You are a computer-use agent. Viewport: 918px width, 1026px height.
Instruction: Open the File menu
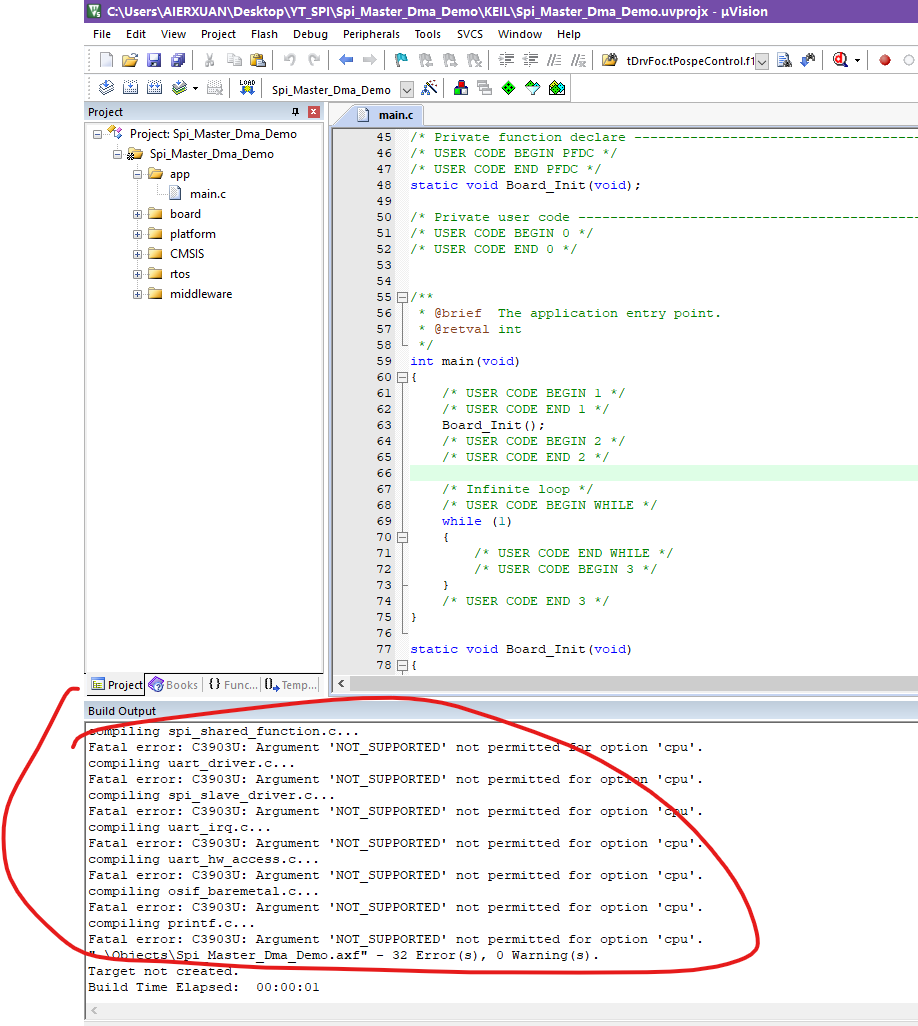pos(101,34)
